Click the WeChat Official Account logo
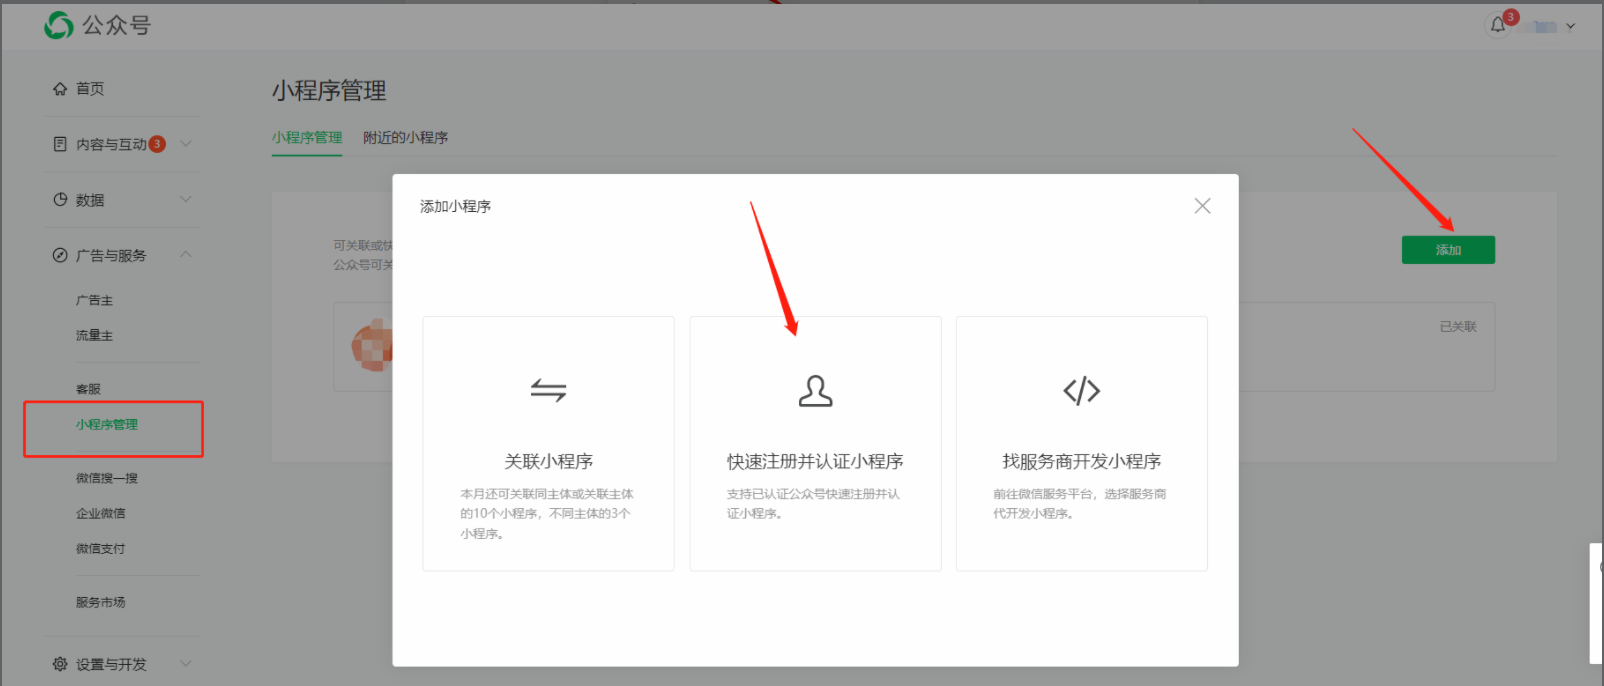 click(59, 25)
